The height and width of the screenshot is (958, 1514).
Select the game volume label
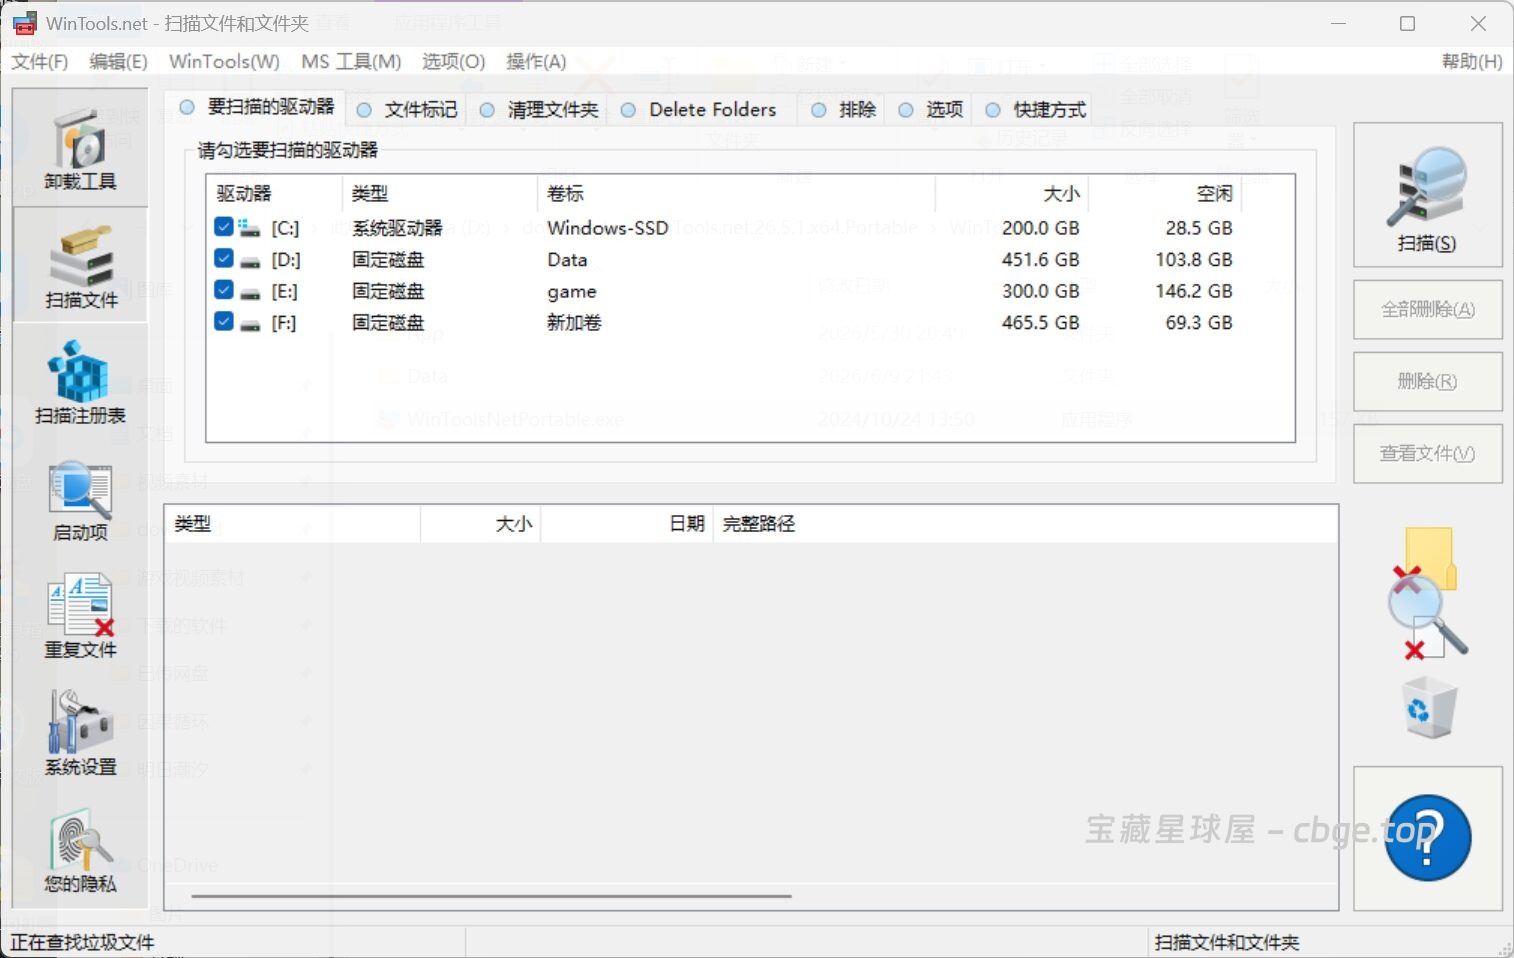(x=571, y=292)
